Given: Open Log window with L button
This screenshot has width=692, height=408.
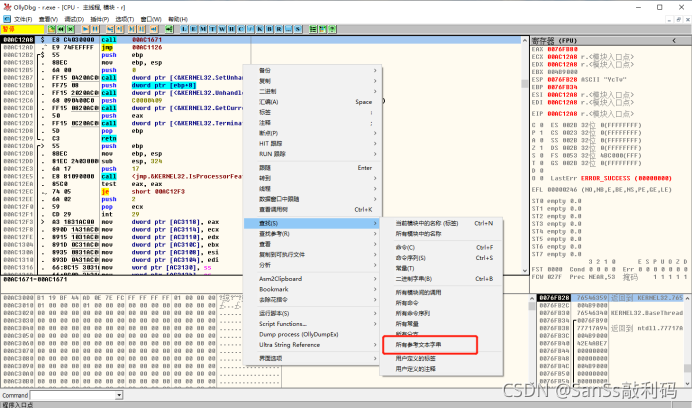Looking at the screenshot, I should (x=183, y=29).
